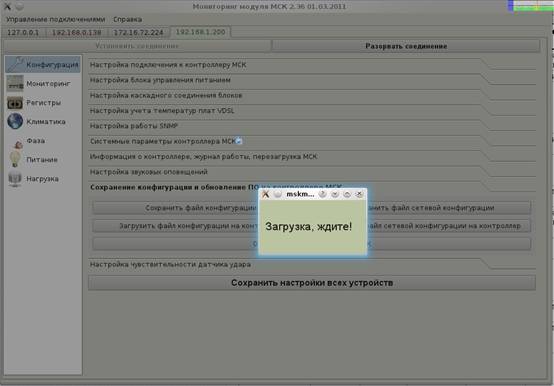This screenshot has height=386, width=554.
Task: Click Сохранить файл конфигурации button
Action: tap(176, 208)
